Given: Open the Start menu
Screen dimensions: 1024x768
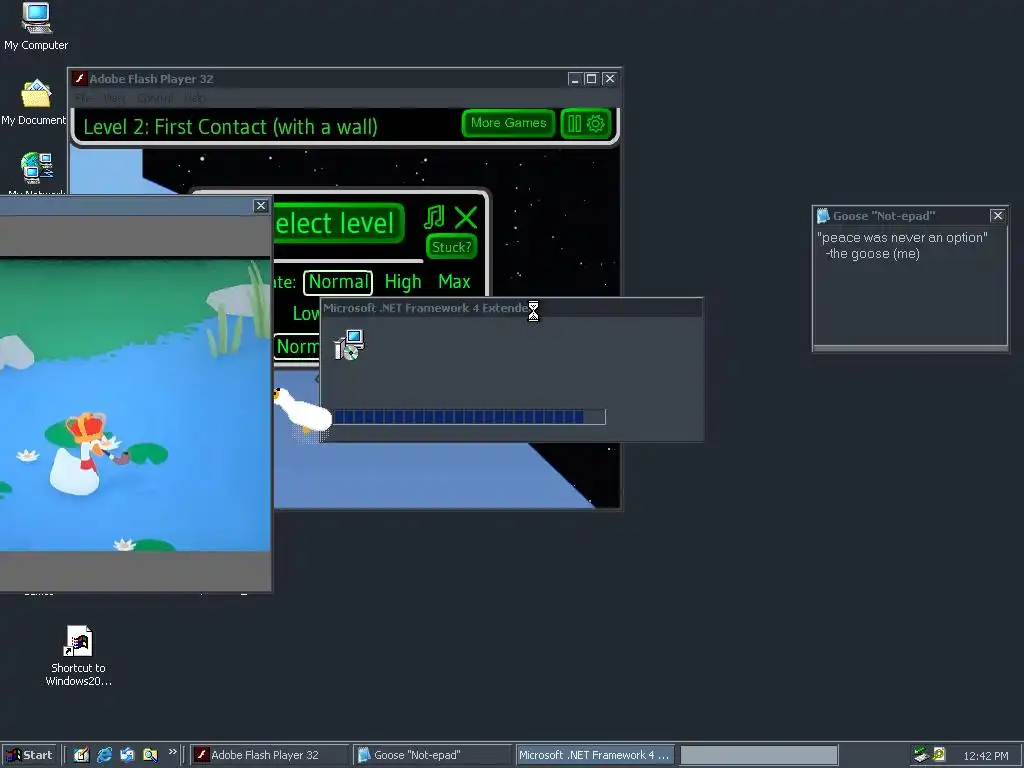Looking at the screenshot, I should point(30,755).
